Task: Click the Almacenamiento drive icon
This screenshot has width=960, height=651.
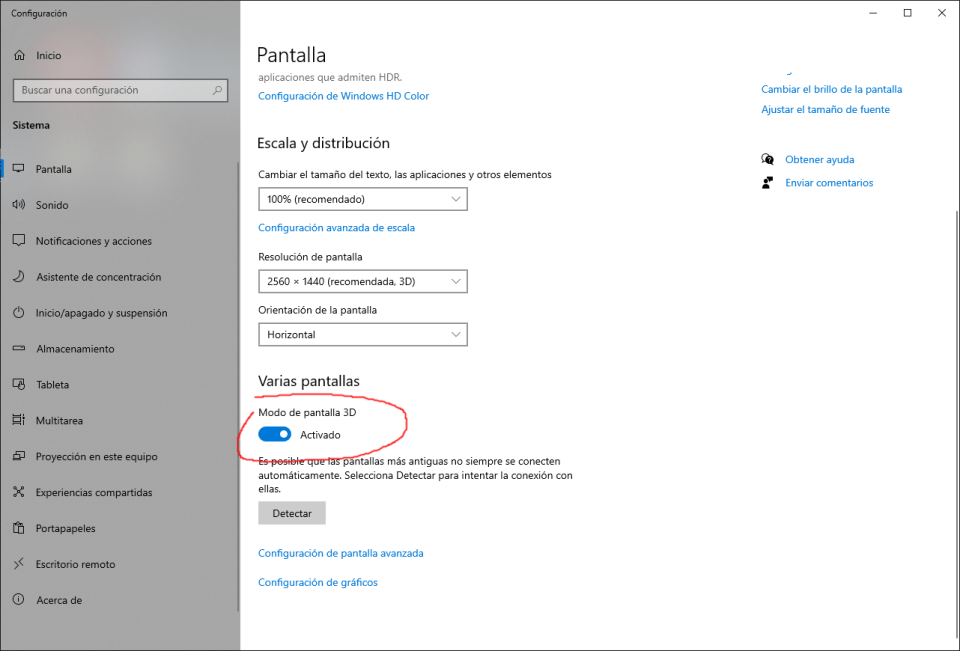Action: [x=18, y=349]
